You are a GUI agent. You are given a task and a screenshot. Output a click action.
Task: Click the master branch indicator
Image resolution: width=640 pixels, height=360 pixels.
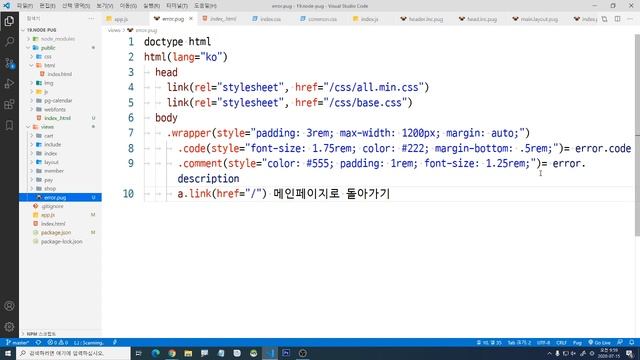[18, 342]
